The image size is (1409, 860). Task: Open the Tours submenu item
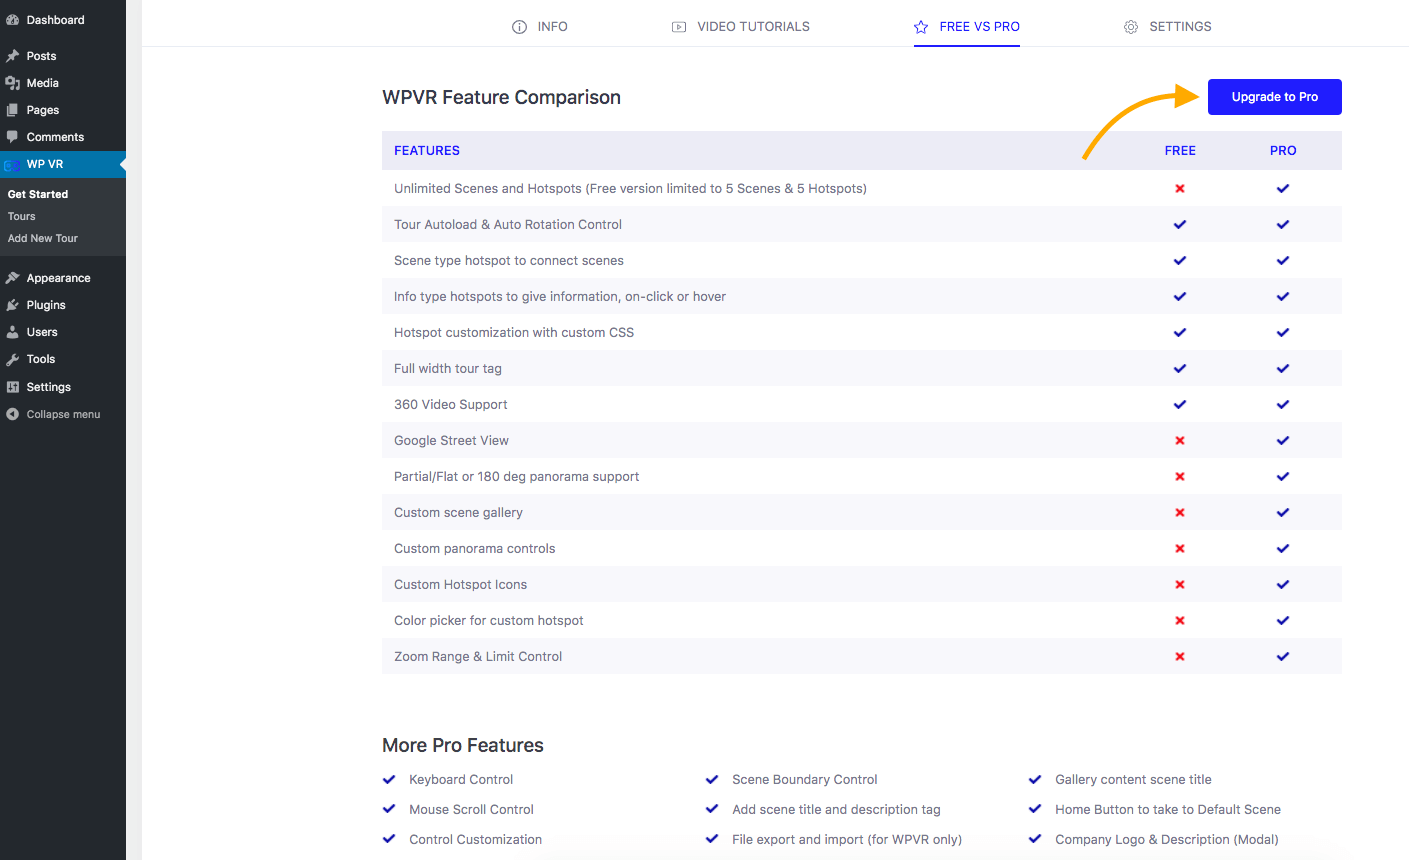(22, 216)
